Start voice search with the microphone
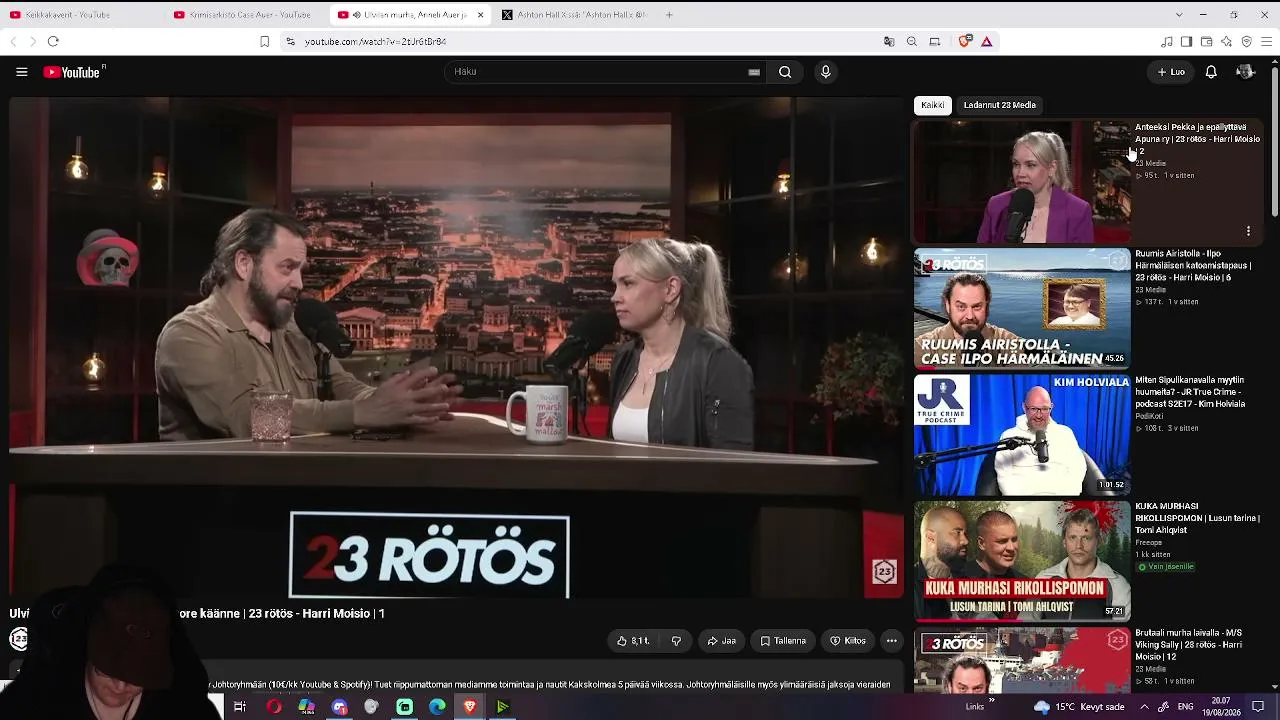1280x720 pixels. click(825, 72)
